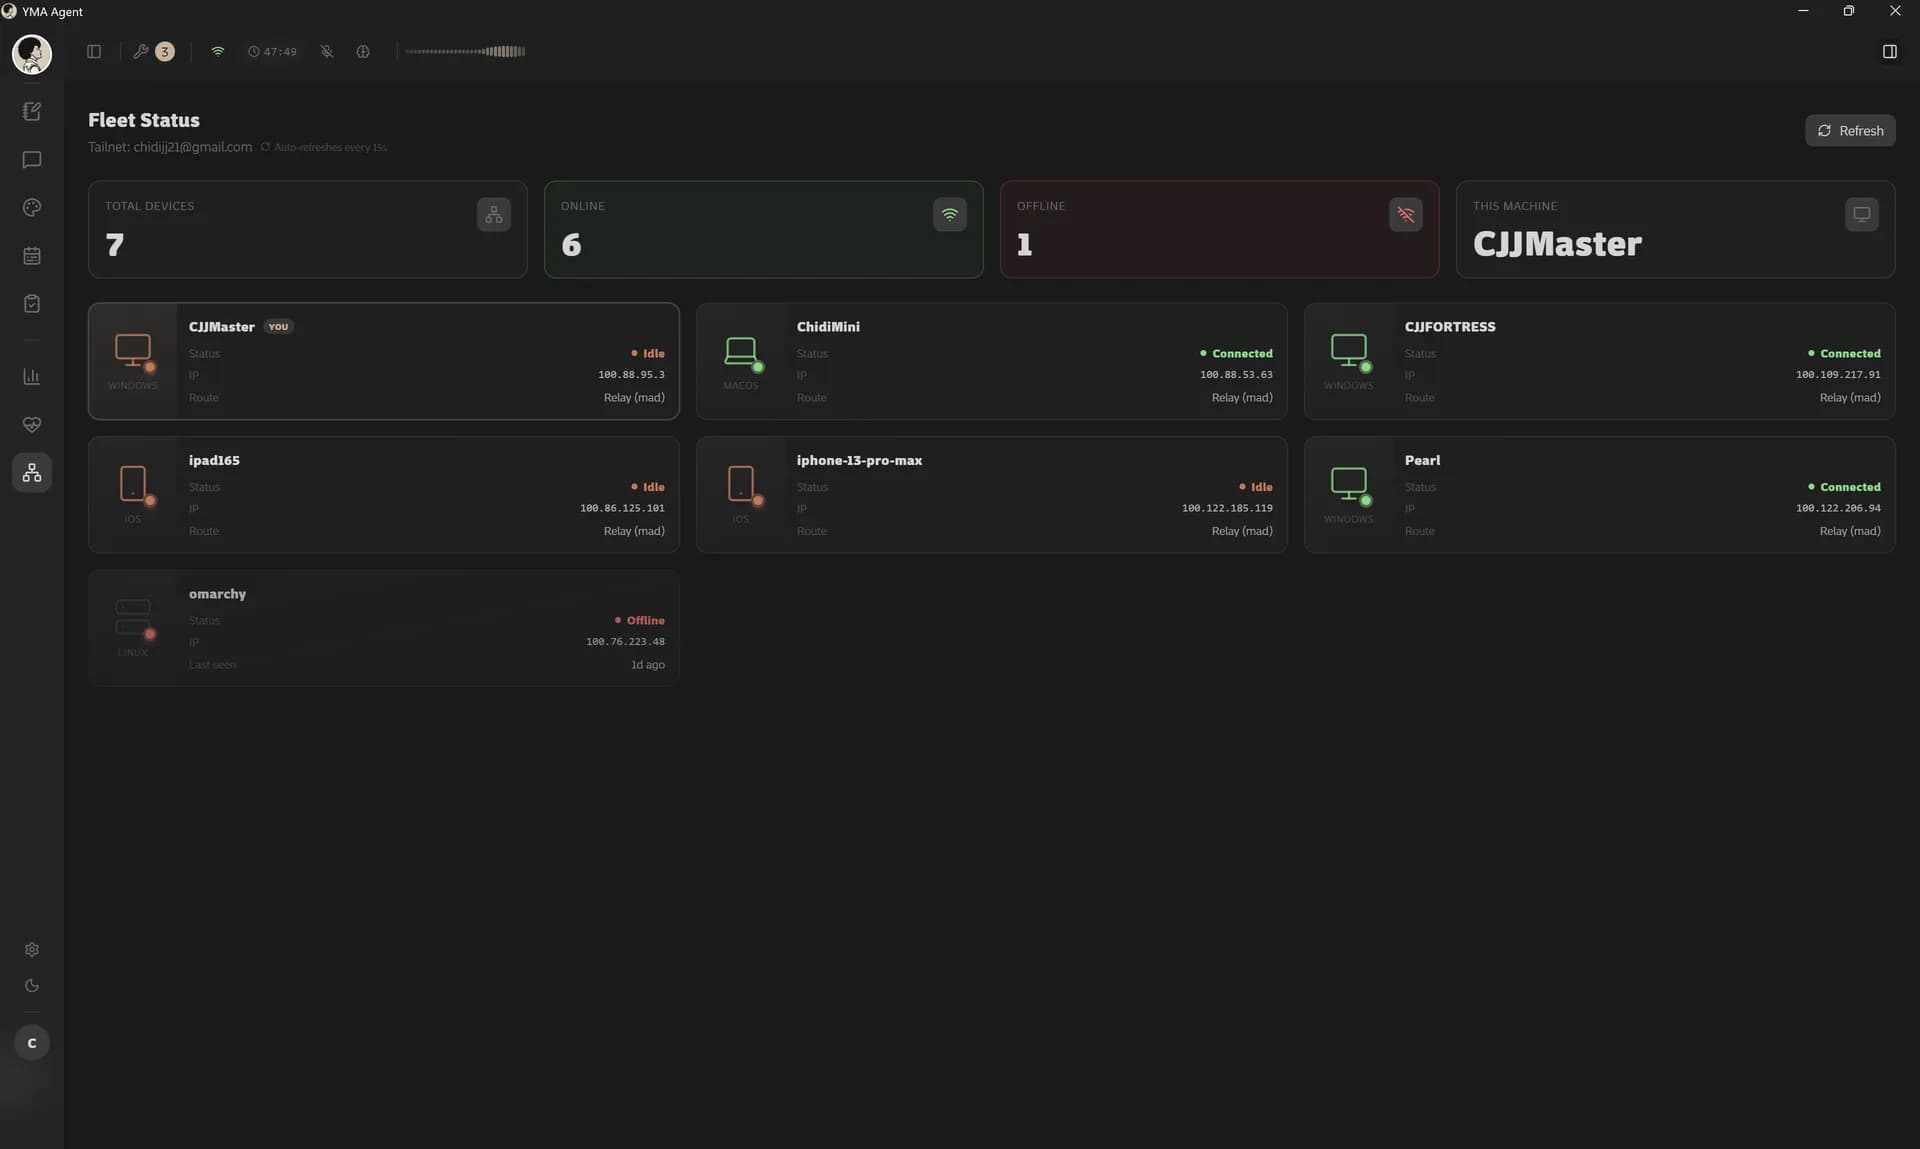Open the health monitor panel

[32, 424]
